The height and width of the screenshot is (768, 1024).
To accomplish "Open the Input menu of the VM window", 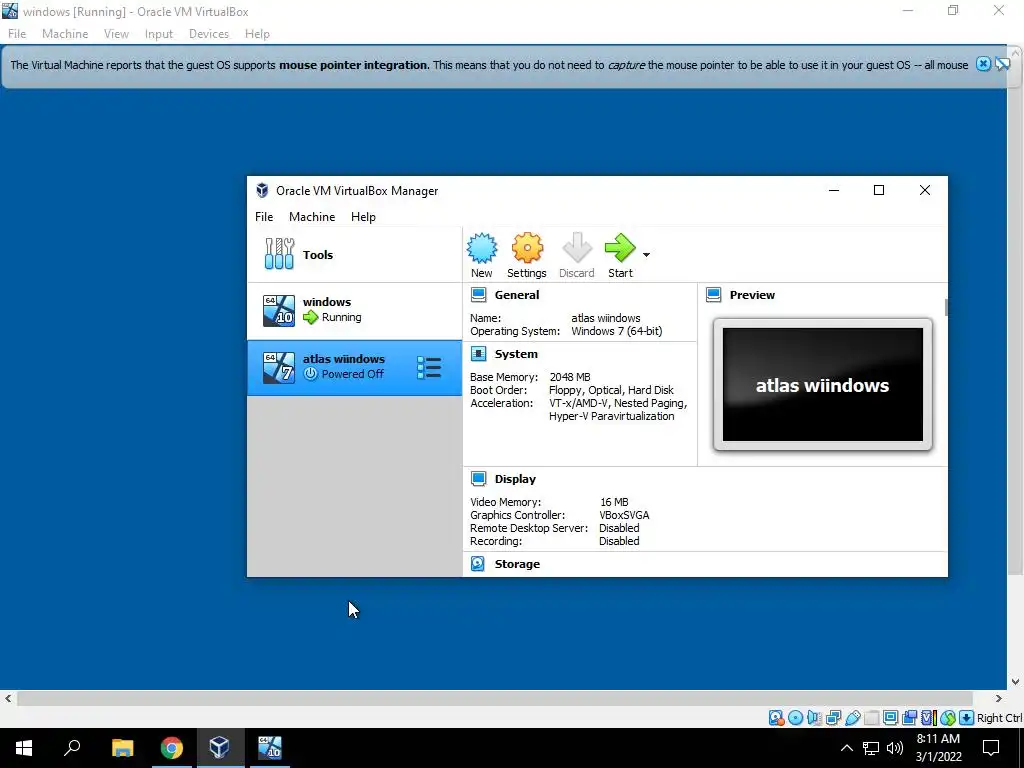I will point(159,34).
